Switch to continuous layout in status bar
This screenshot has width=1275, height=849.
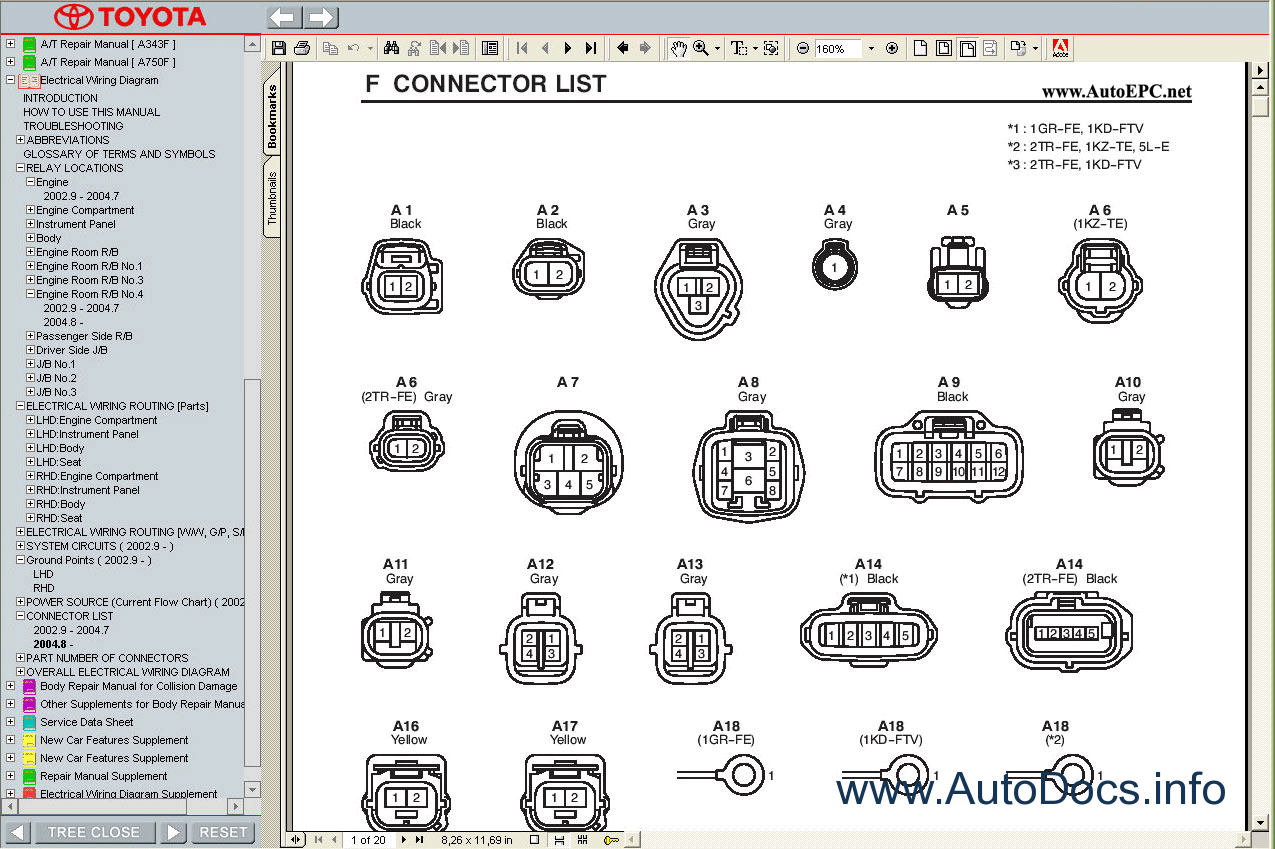pos(559,840)
